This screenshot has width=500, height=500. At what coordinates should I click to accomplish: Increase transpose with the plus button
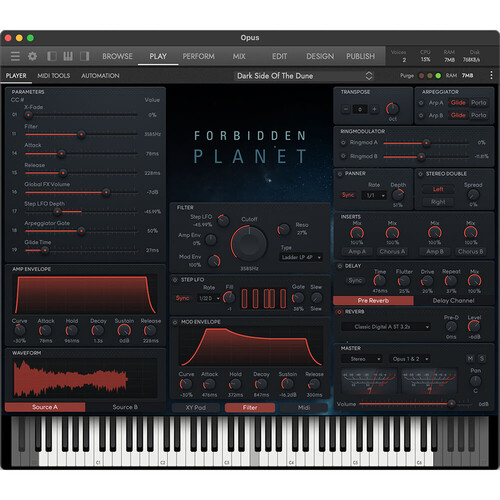pos(374,109)
